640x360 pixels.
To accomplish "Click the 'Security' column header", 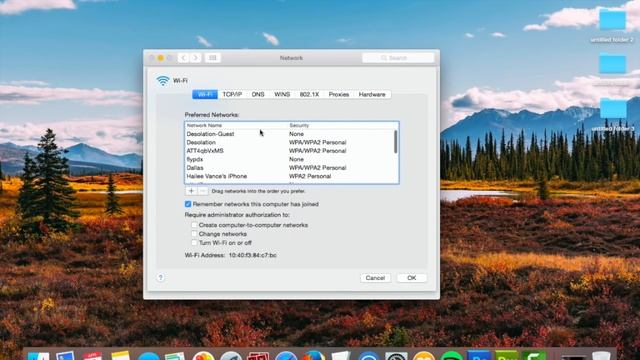I will pos(299,125).
